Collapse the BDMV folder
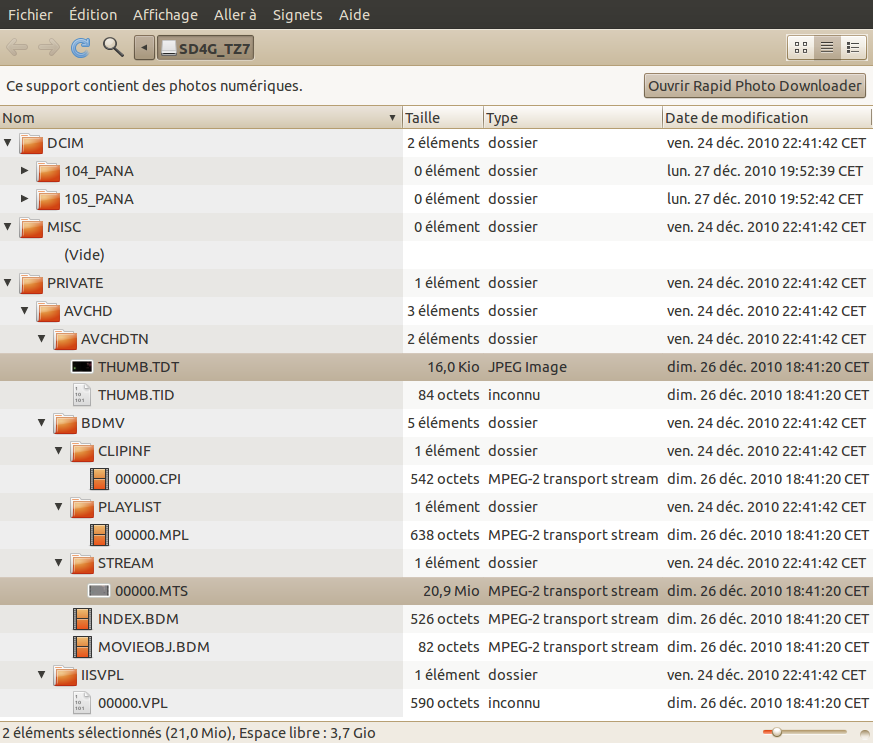Screen dimensions: 873x743 click(42, 423)
